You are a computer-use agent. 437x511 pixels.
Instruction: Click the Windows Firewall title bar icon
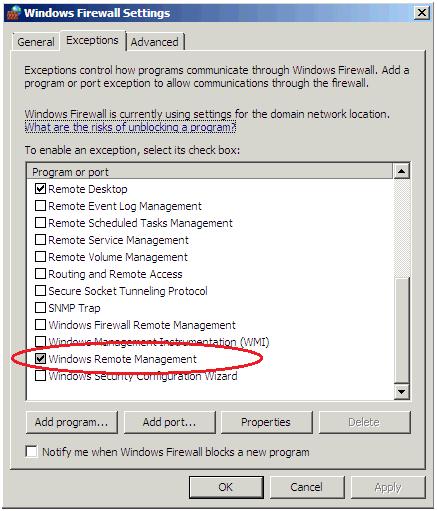tap(13, 13)
